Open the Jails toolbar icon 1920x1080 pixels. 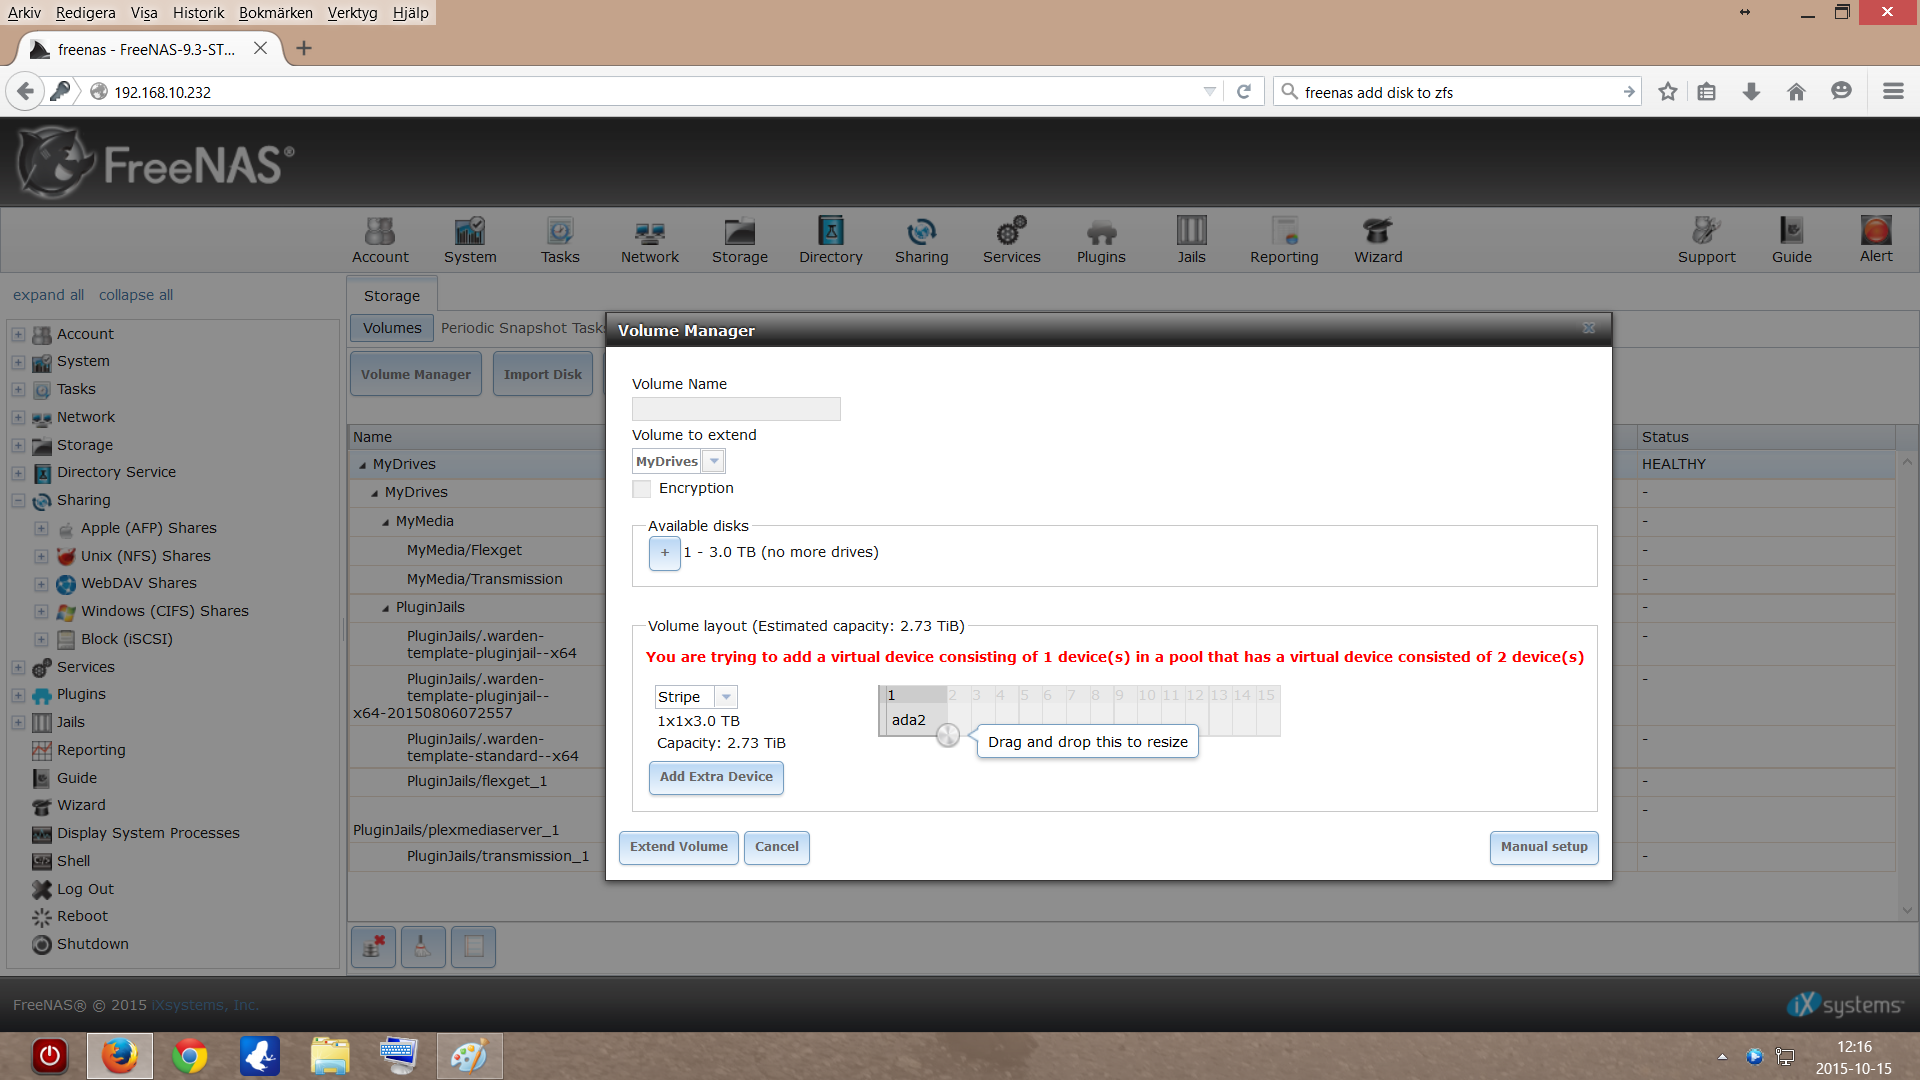1191,241
